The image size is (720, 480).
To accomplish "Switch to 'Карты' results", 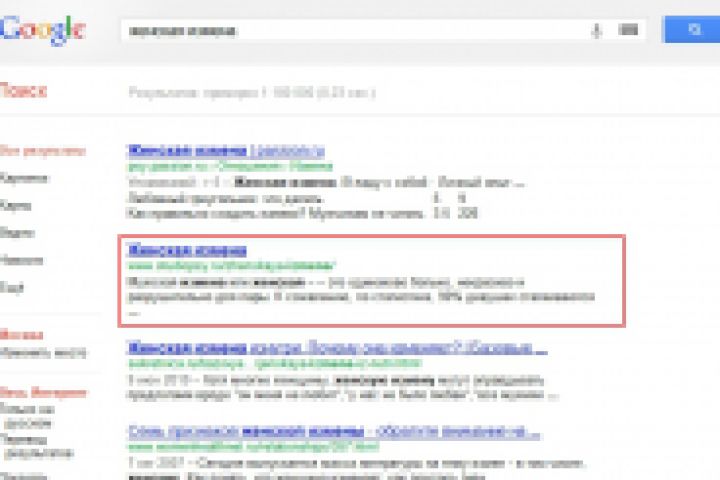I will (x=15, y=206).
